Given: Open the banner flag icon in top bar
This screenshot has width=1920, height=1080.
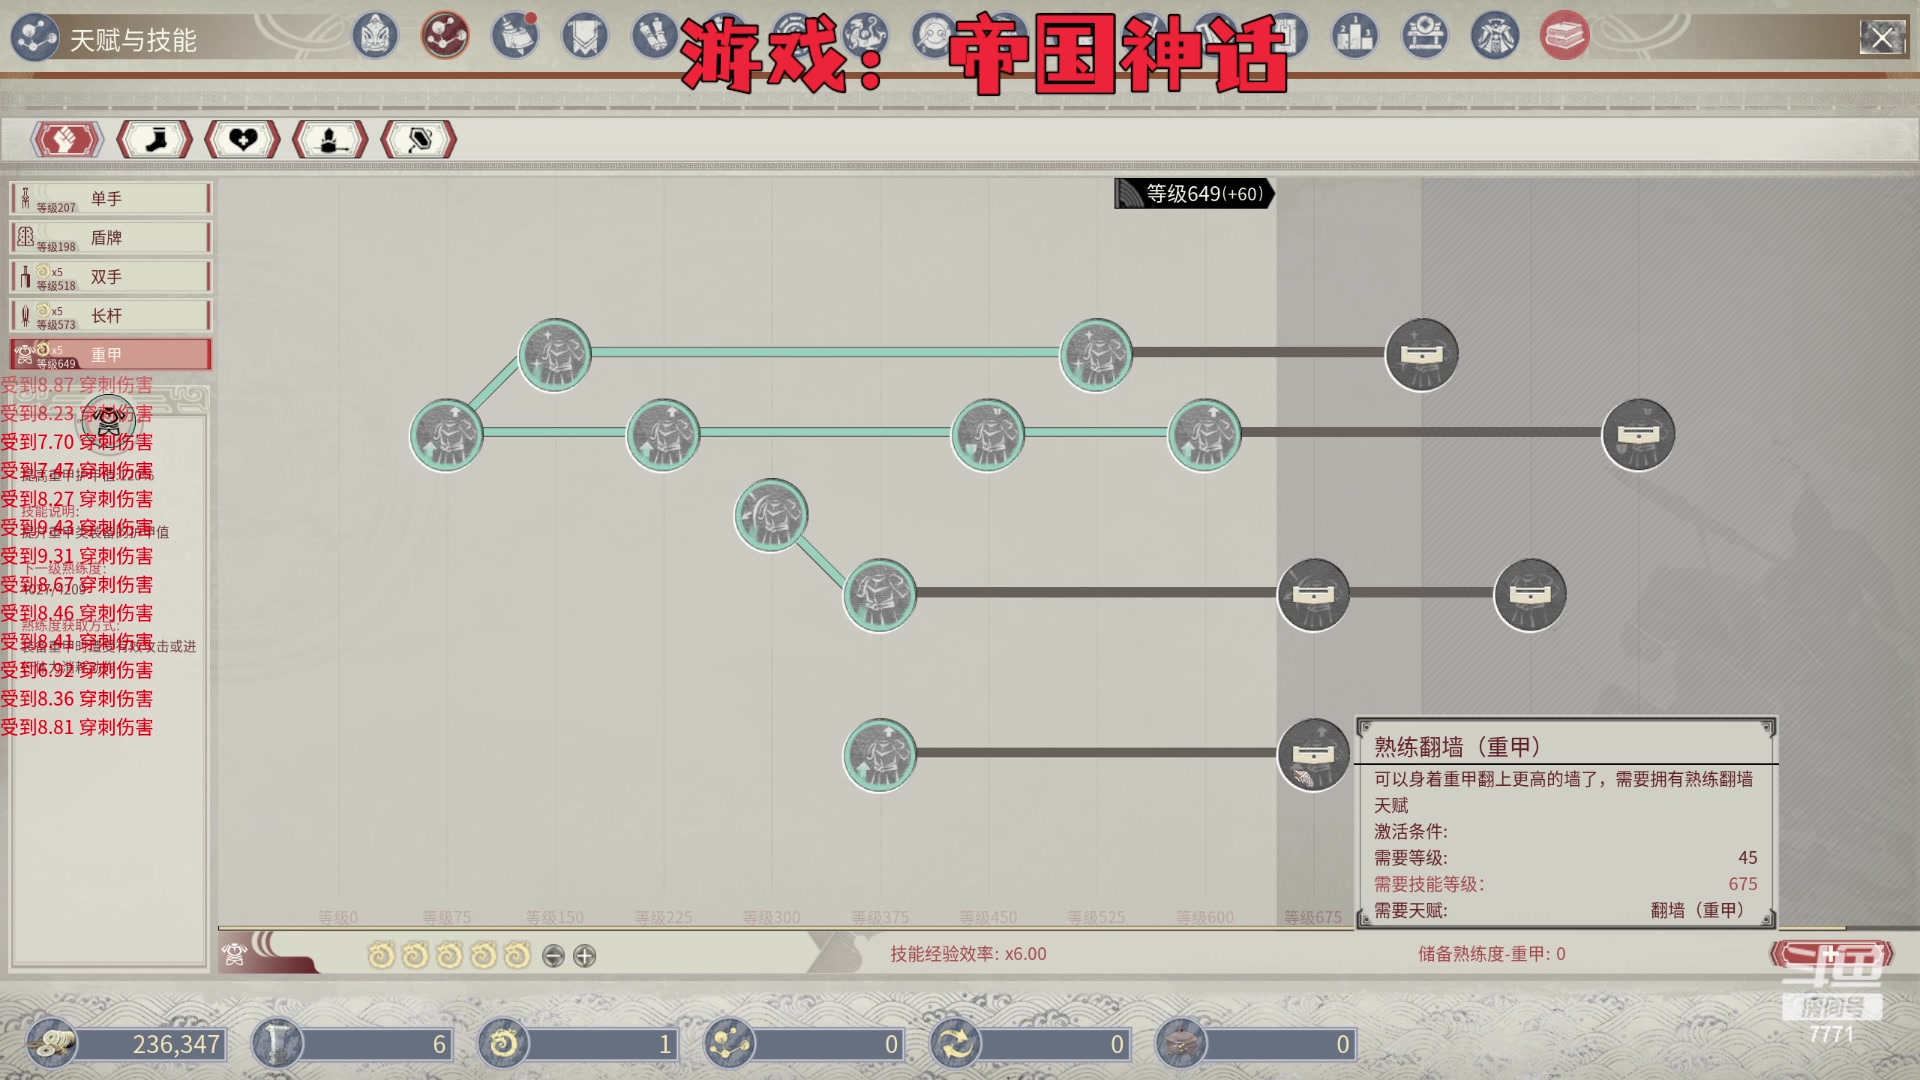Looking at the screenshot, I should [585, 37].
